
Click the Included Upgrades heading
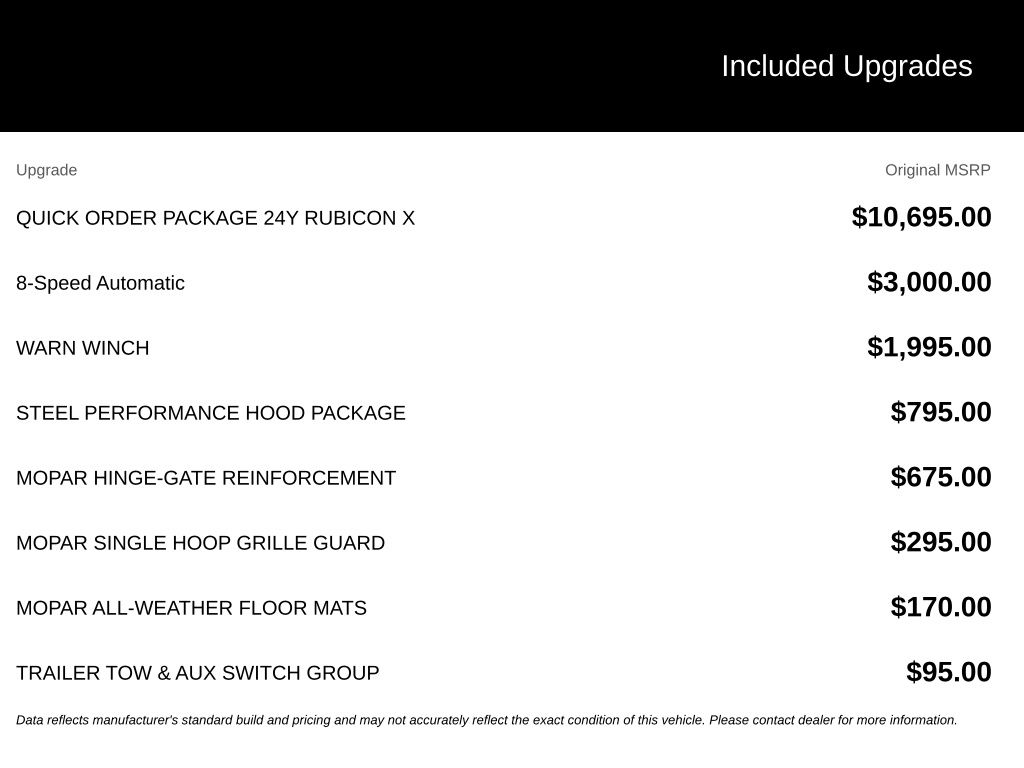[846, 66]
